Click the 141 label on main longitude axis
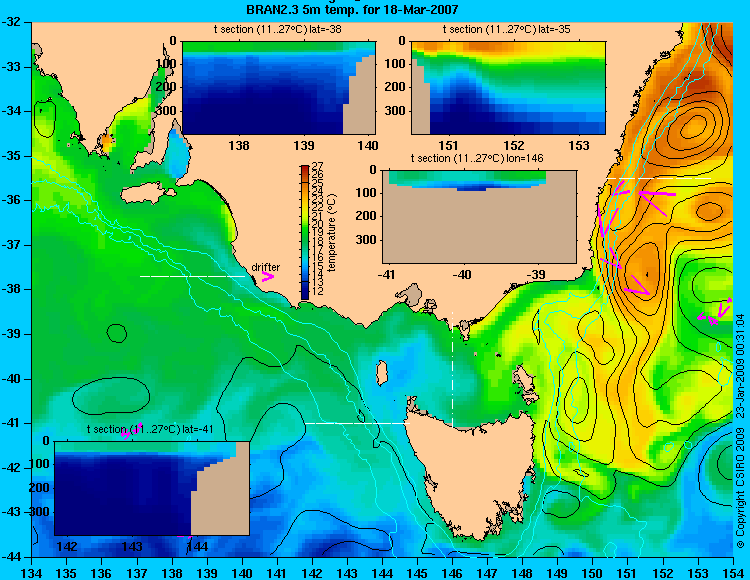Screen dimensions: 750x580 point(277,572)
